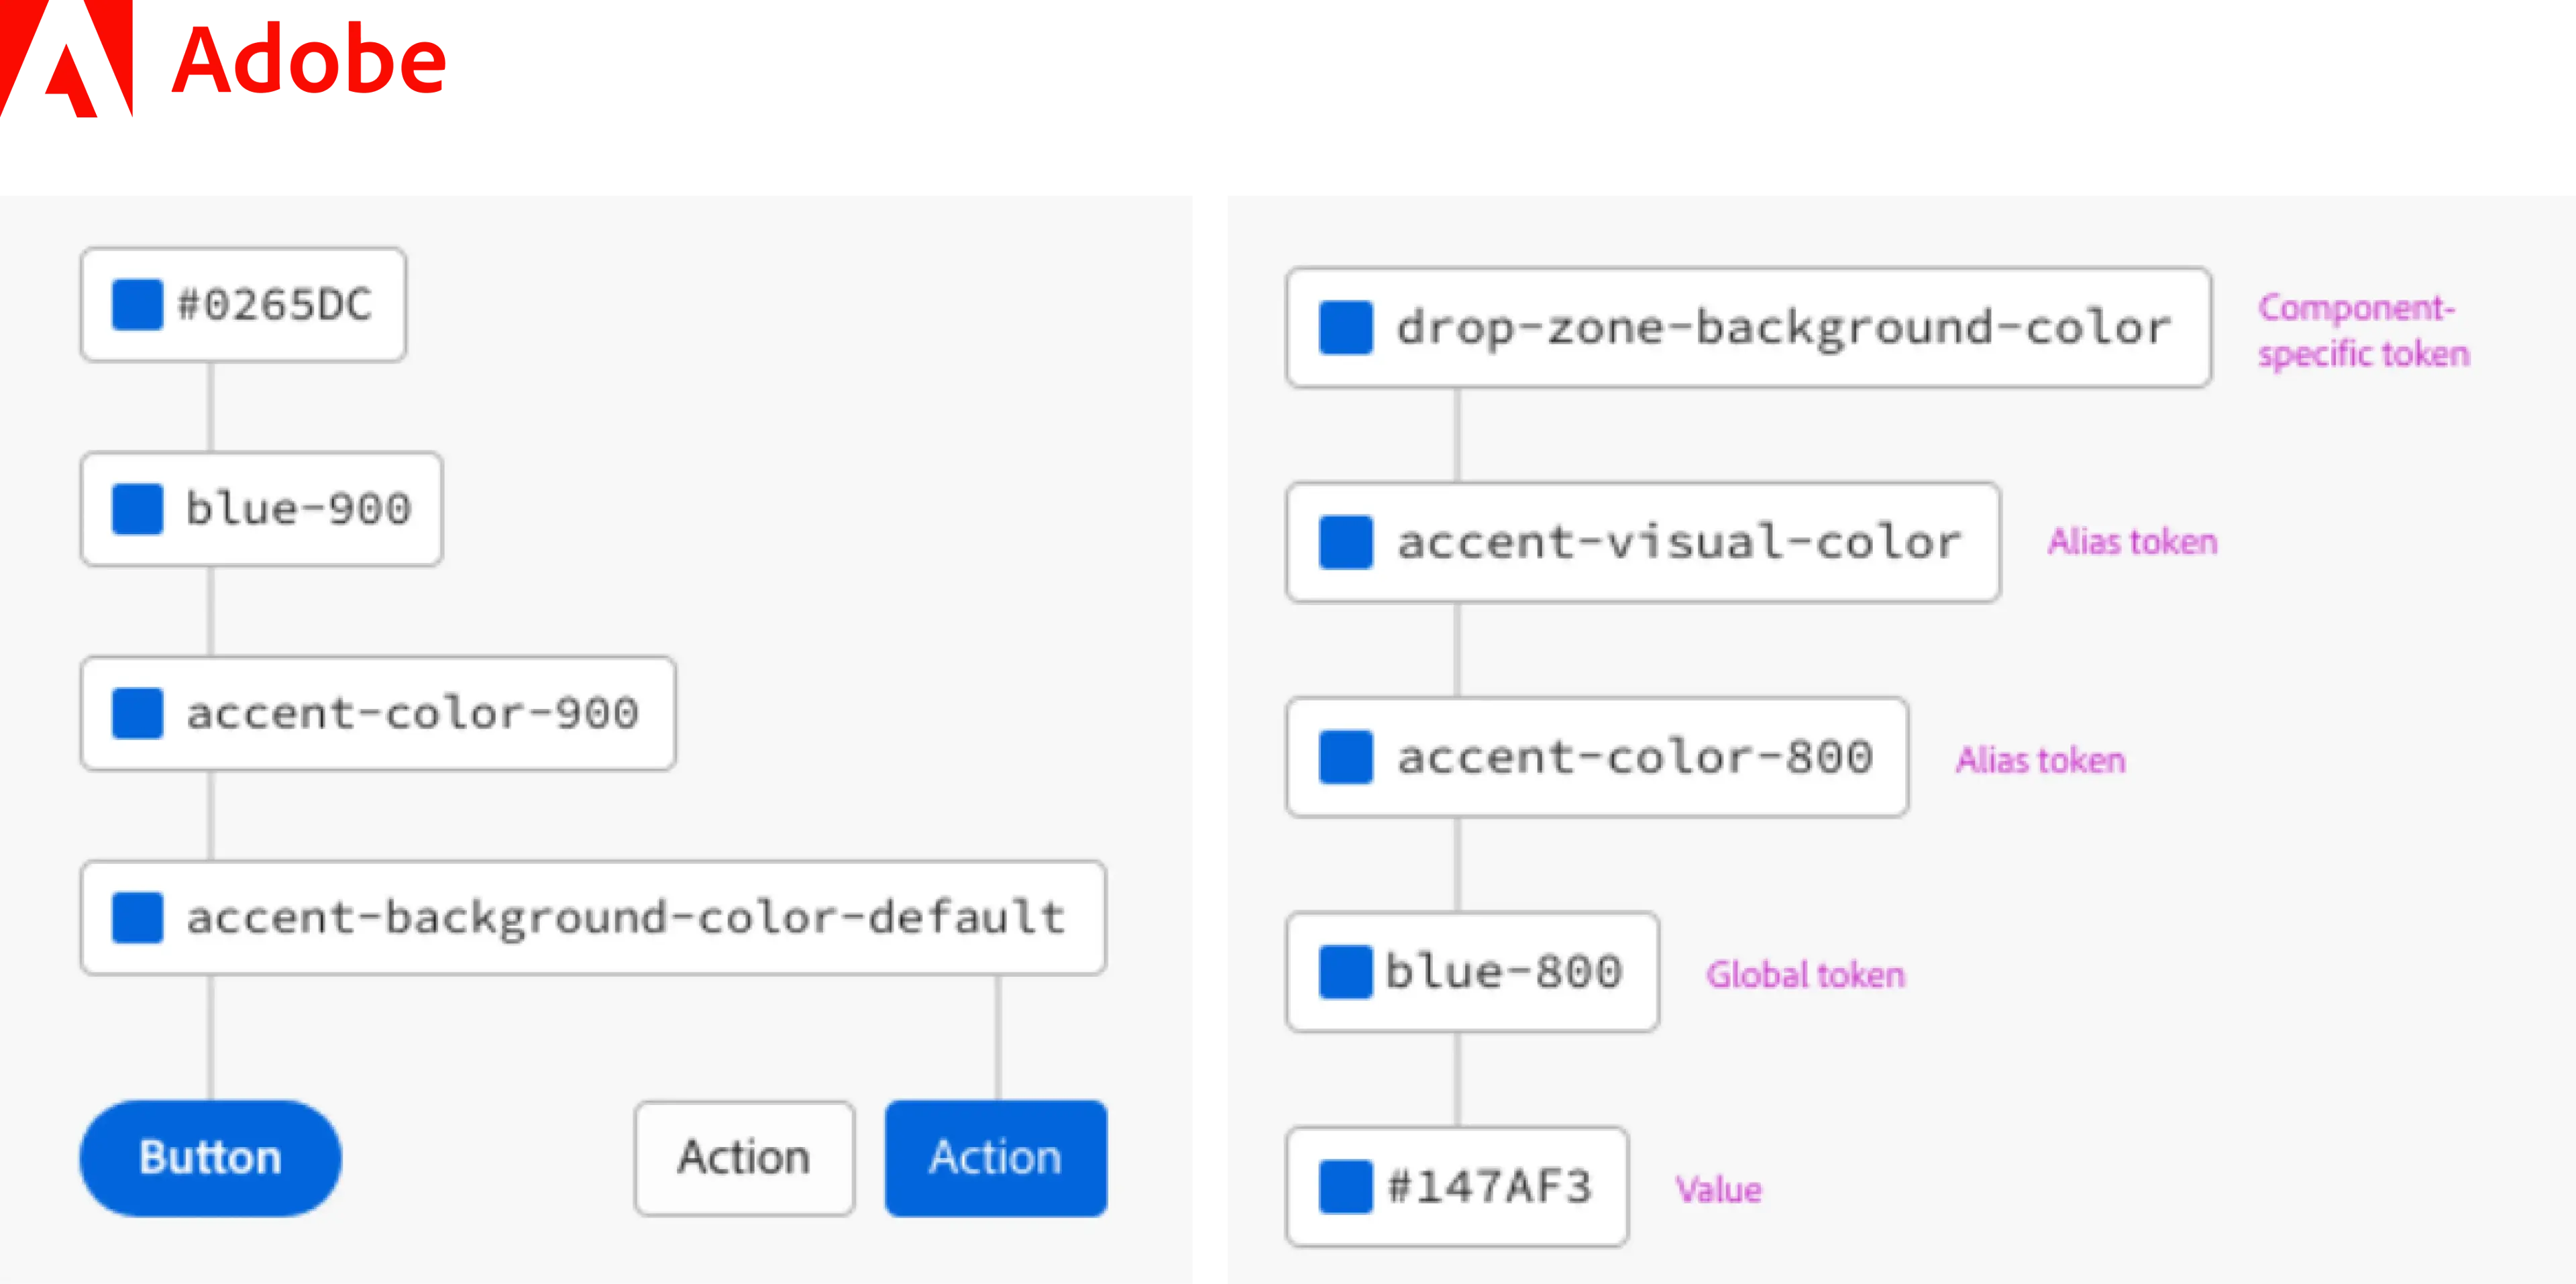Click the Adobe logo icon
The image size is (2576, 1284).
(x=66, y=60)
